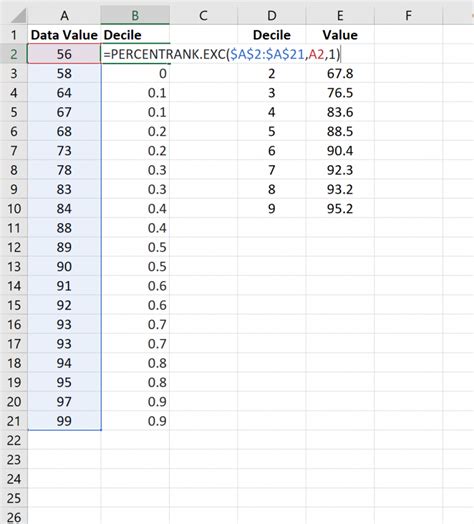Select row 10 header
This screenshot has height=524, width=474.
point(14,209)
